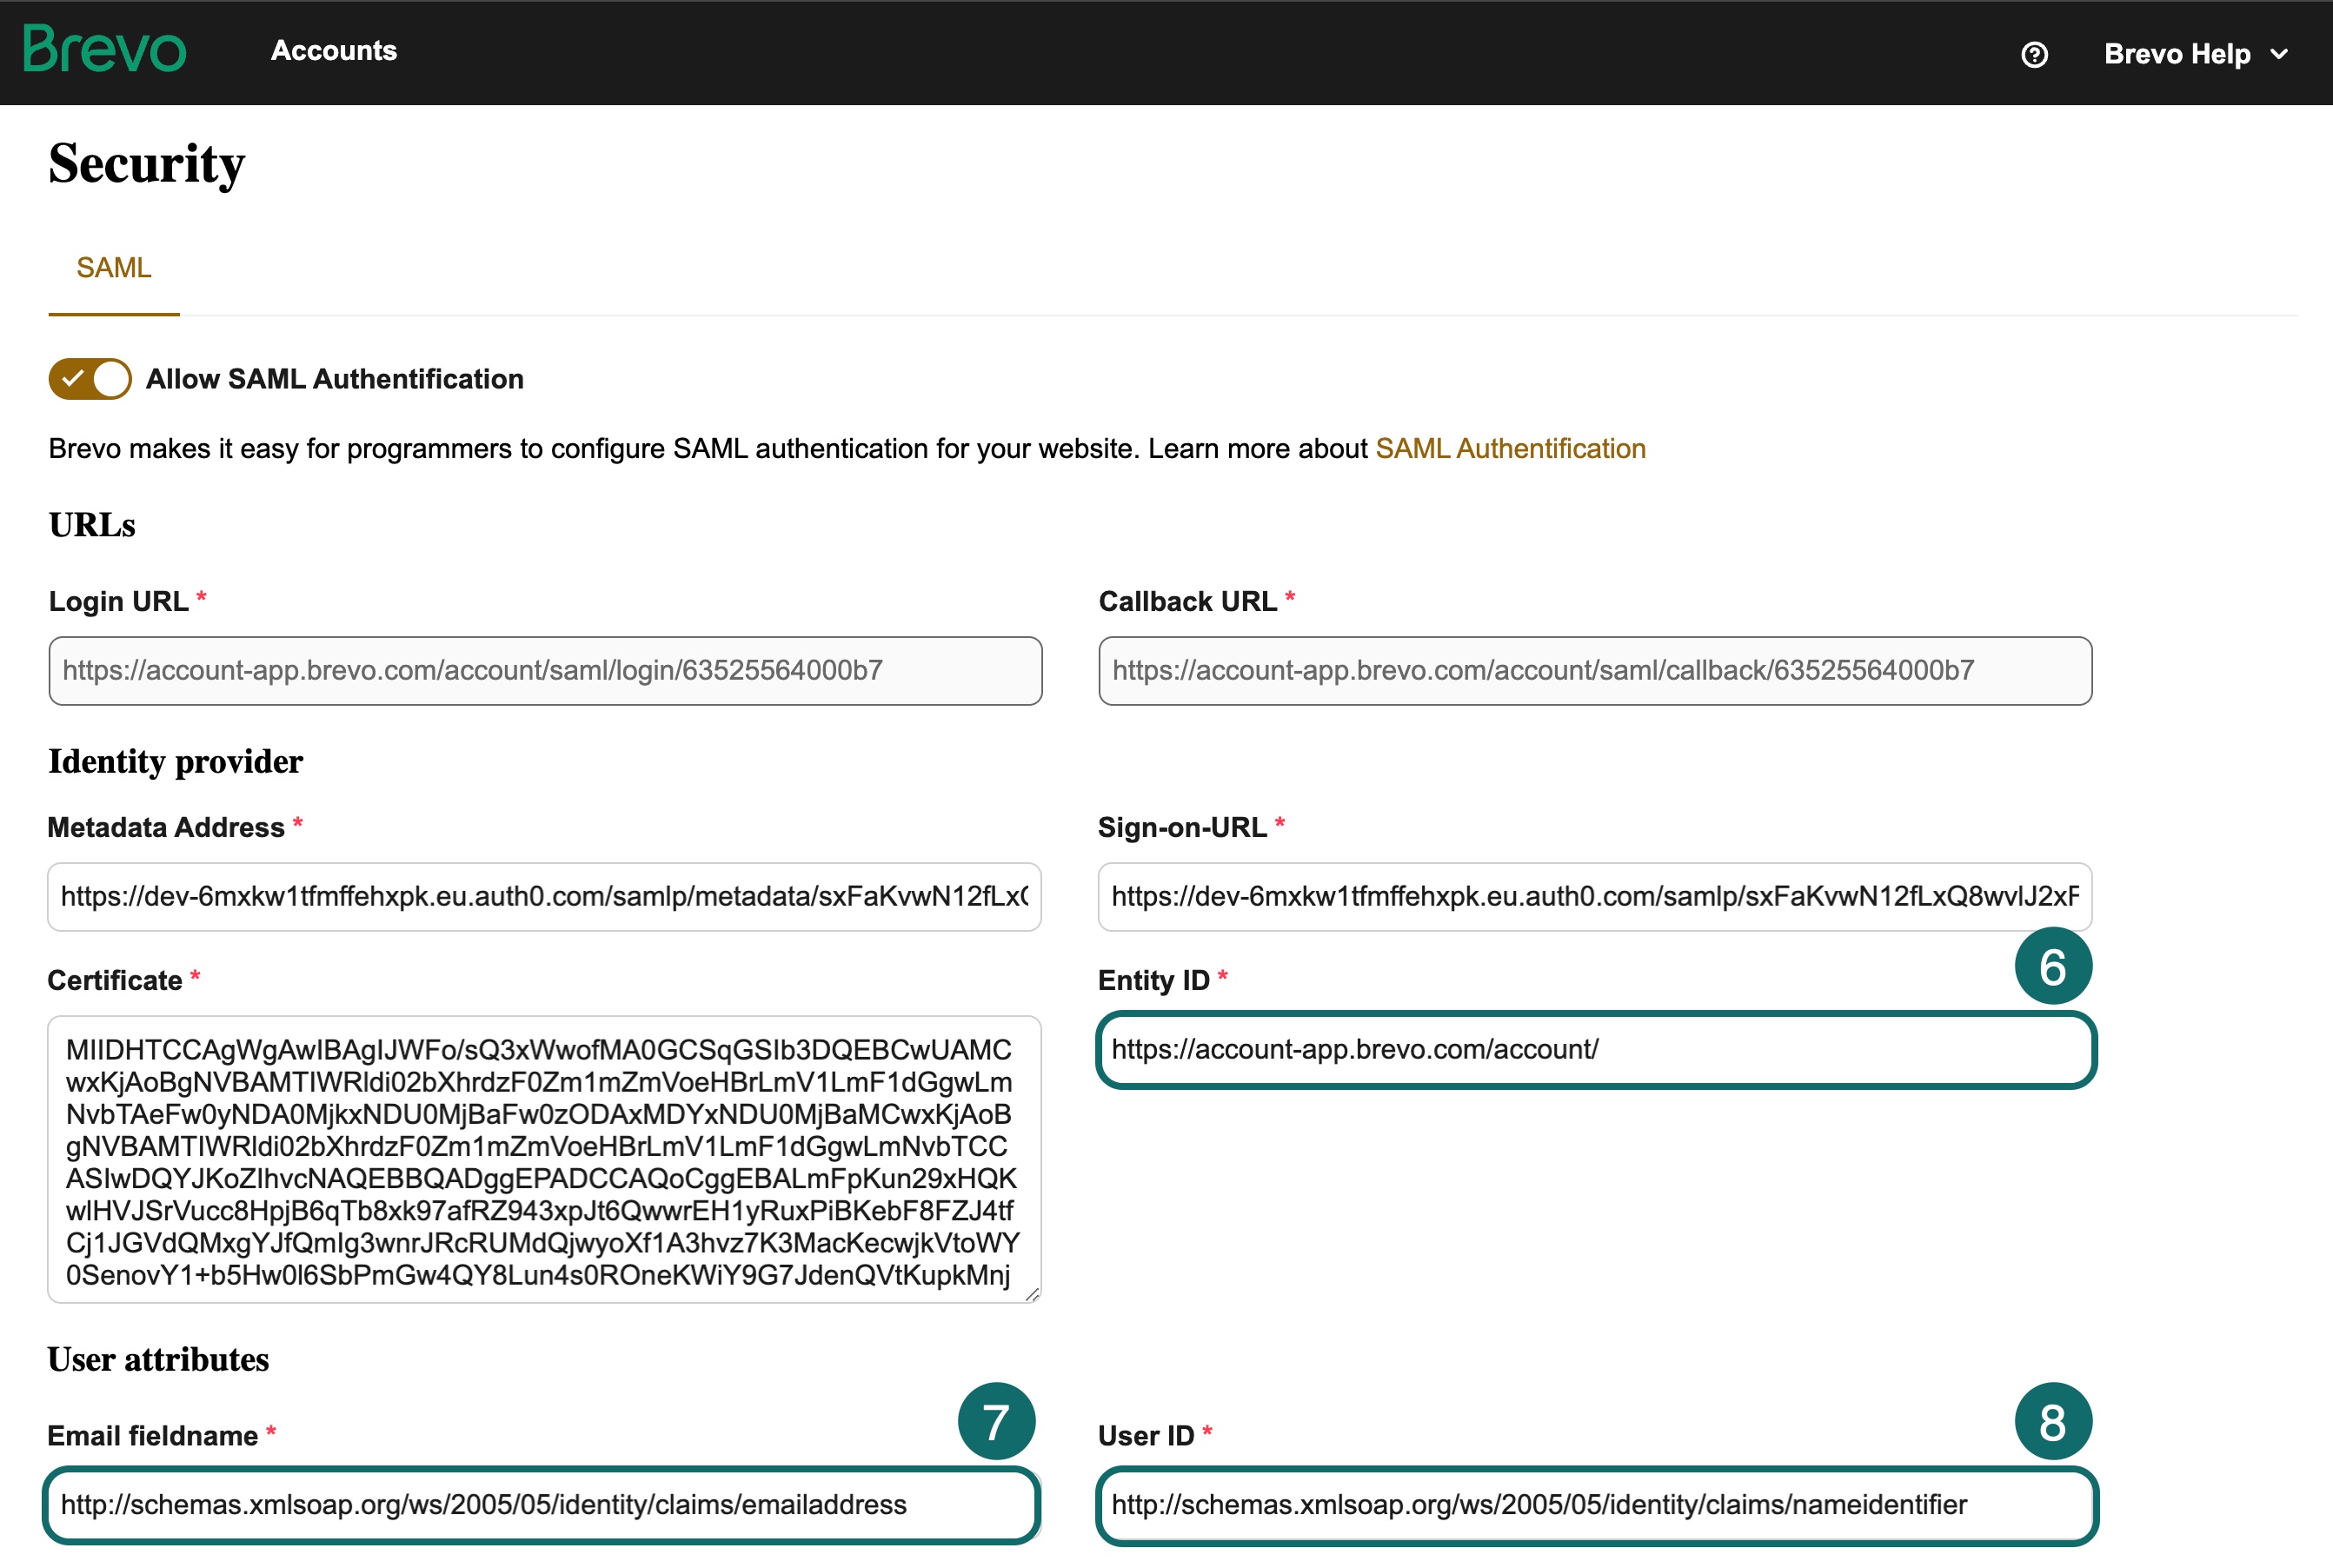This screenshot has width=2333, height=1568.
Task: Click inside the Certificate text area
Action: point(545,1160)
